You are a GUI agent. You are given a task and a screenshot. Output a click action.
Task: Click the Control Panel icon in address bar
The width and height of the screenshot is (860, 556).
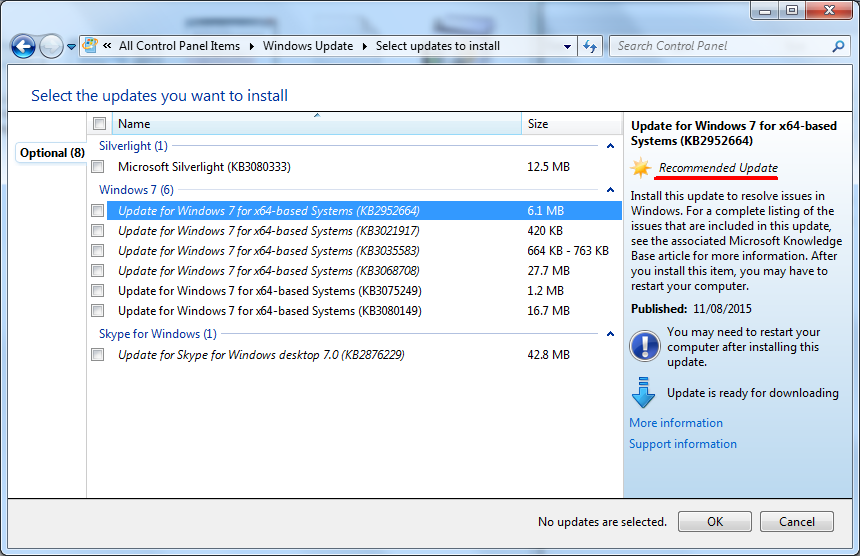(90, 46)
